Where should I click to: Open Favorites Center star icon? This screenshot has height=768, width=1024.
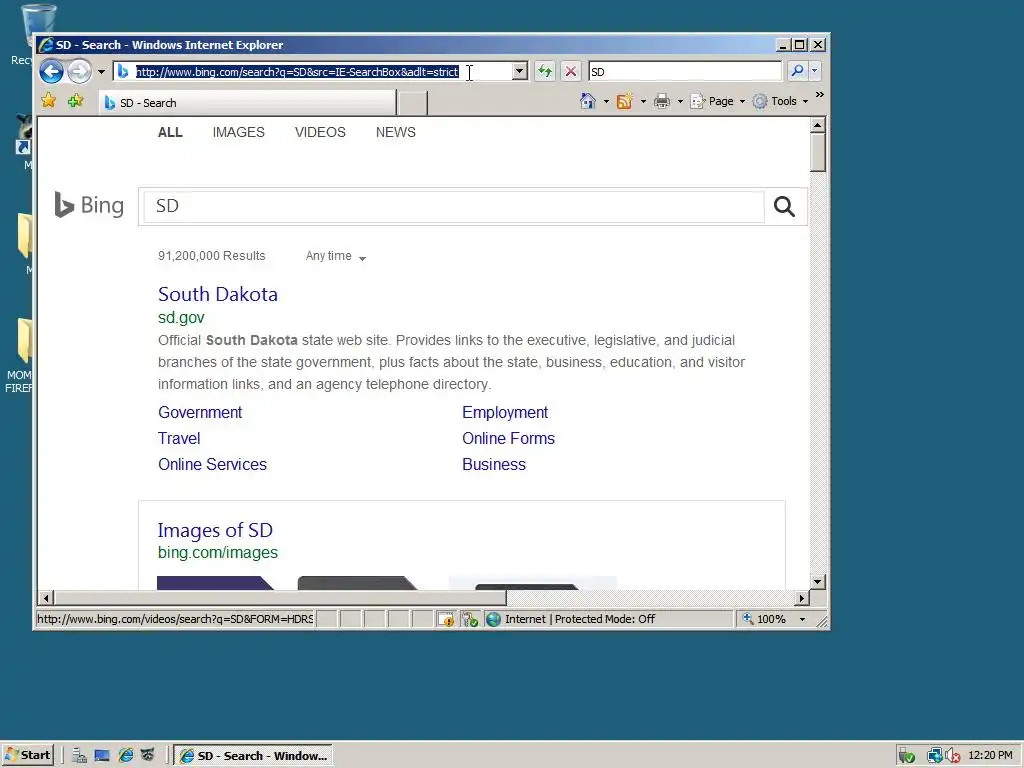tap(48, 101)
